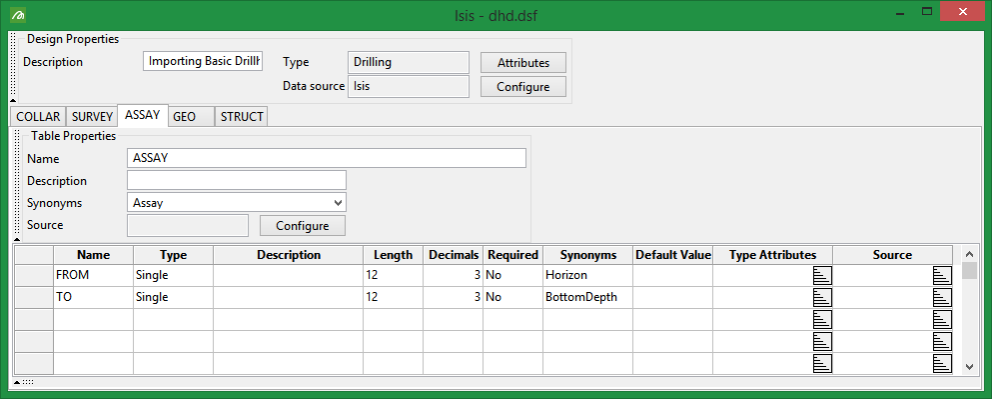
Task: Click the grid vertical scrollbar thumb
Action: tap(969, 271)
